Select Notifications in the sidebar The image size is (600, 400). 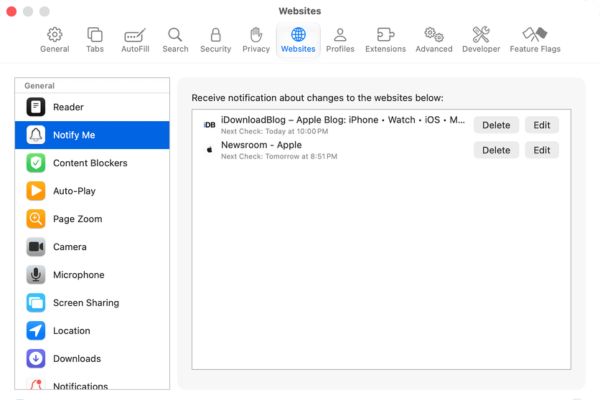(92, 382)
